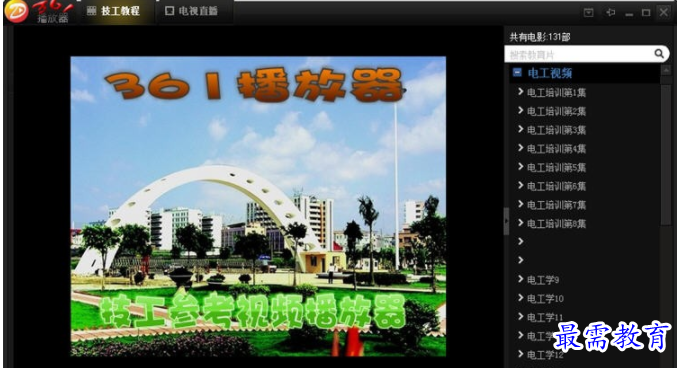Expand the chevron beside 电工学11
Viewport: 677px width, 368px height.
click(x=520, y=316)
